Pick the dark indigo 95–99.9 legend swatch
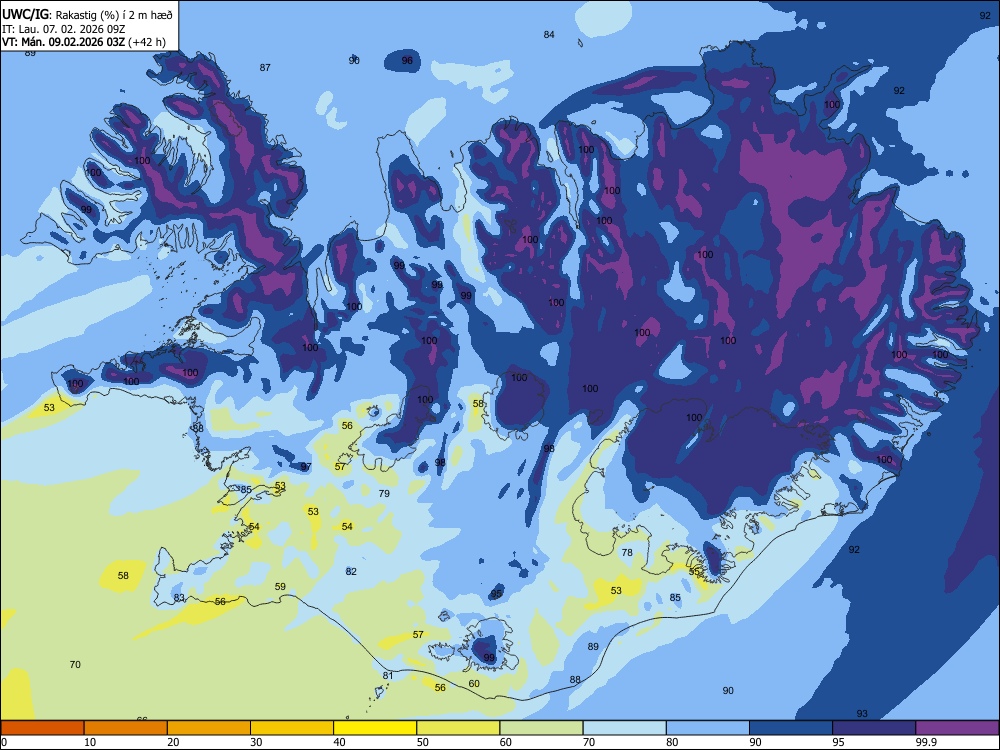Image resolution: width=1000 pixels, height=750 pixels. click(x=874, y=728)
